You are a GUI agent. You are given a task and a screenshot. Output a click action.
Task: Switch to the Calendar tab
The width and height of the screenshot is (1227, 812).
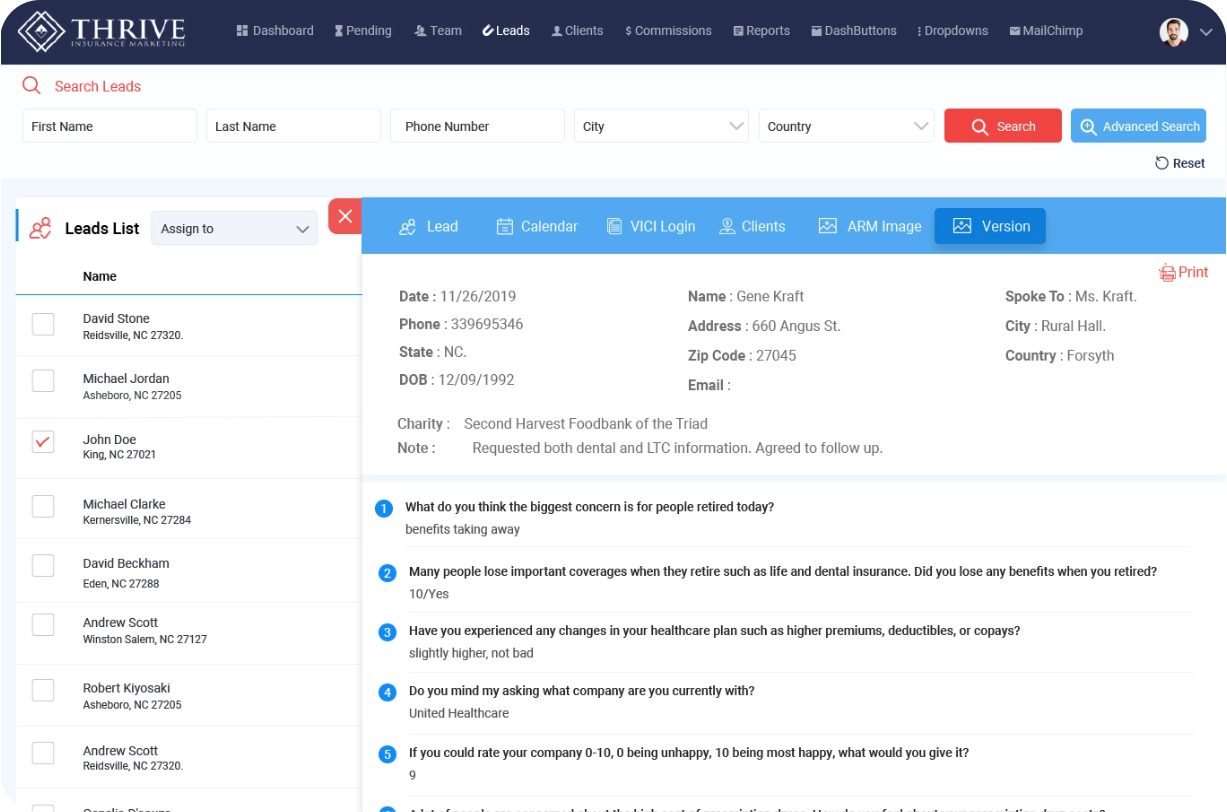[537, 226]
